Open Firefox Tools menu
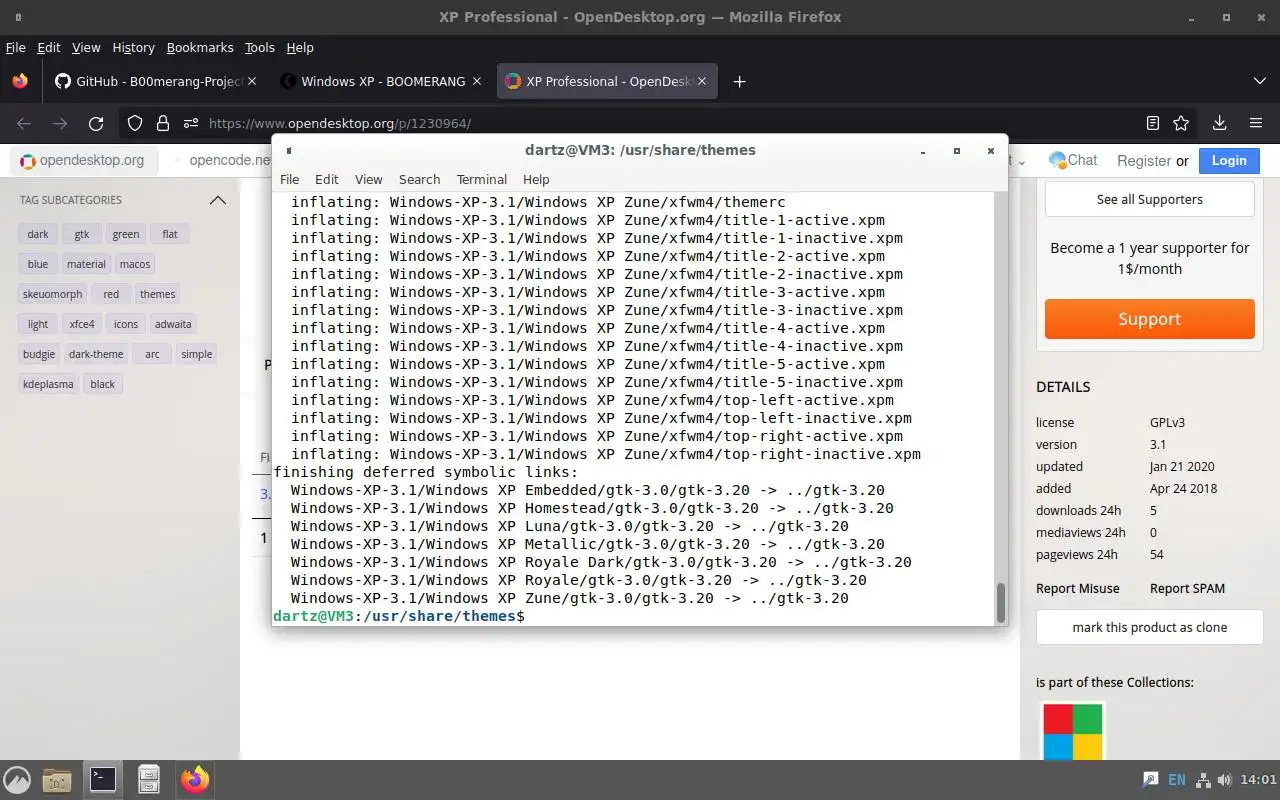The width and height of the screenshot is (1280, 800). pos(259,47)
